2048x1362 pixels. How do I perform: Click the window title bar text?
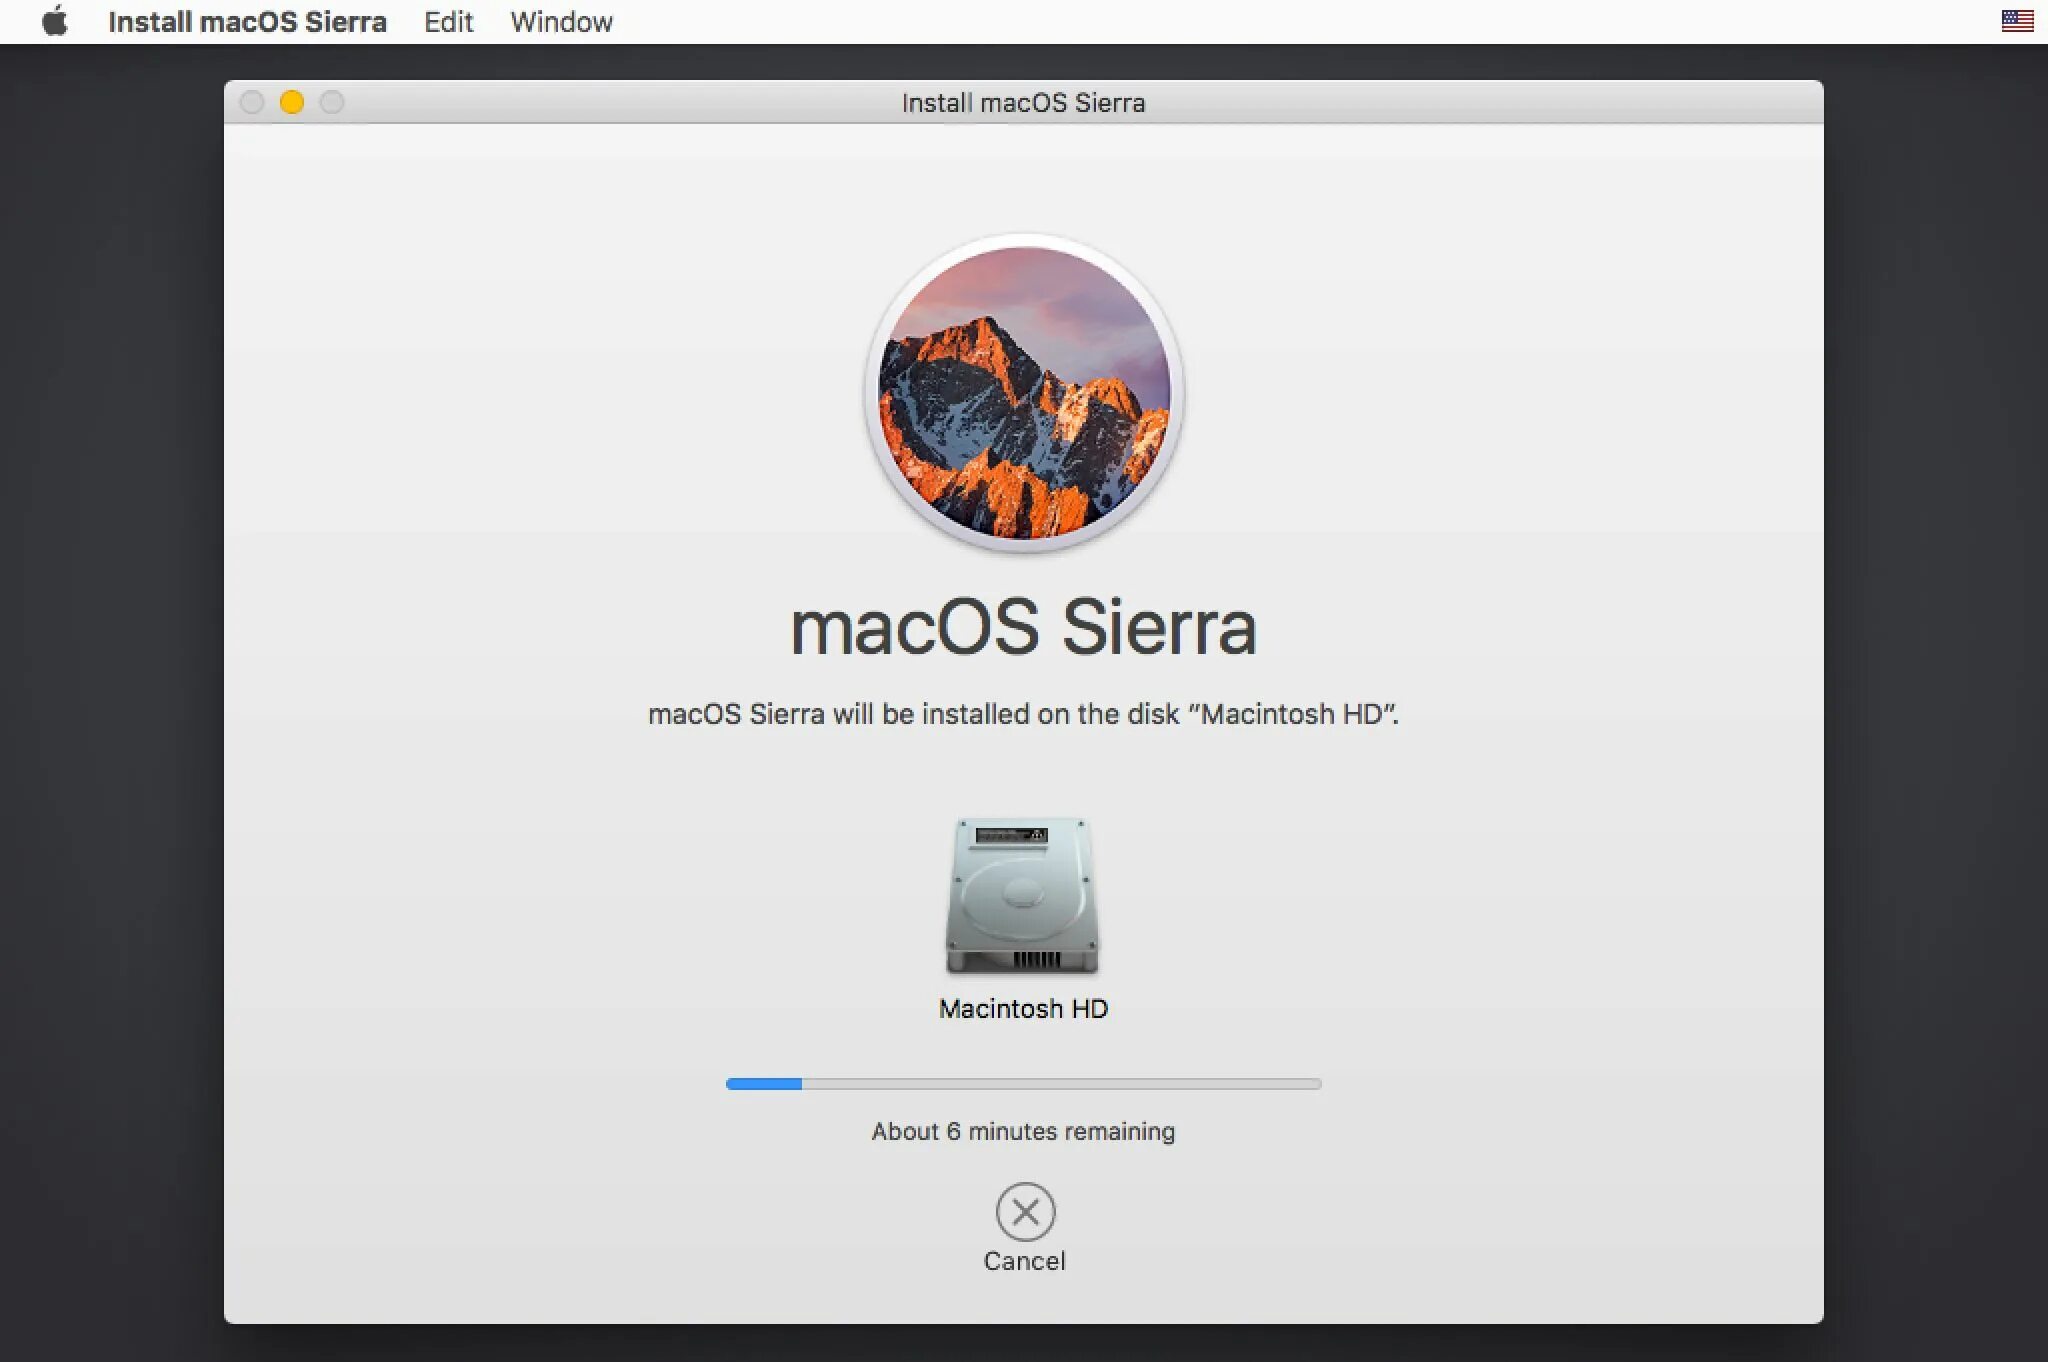(1023, 103)
